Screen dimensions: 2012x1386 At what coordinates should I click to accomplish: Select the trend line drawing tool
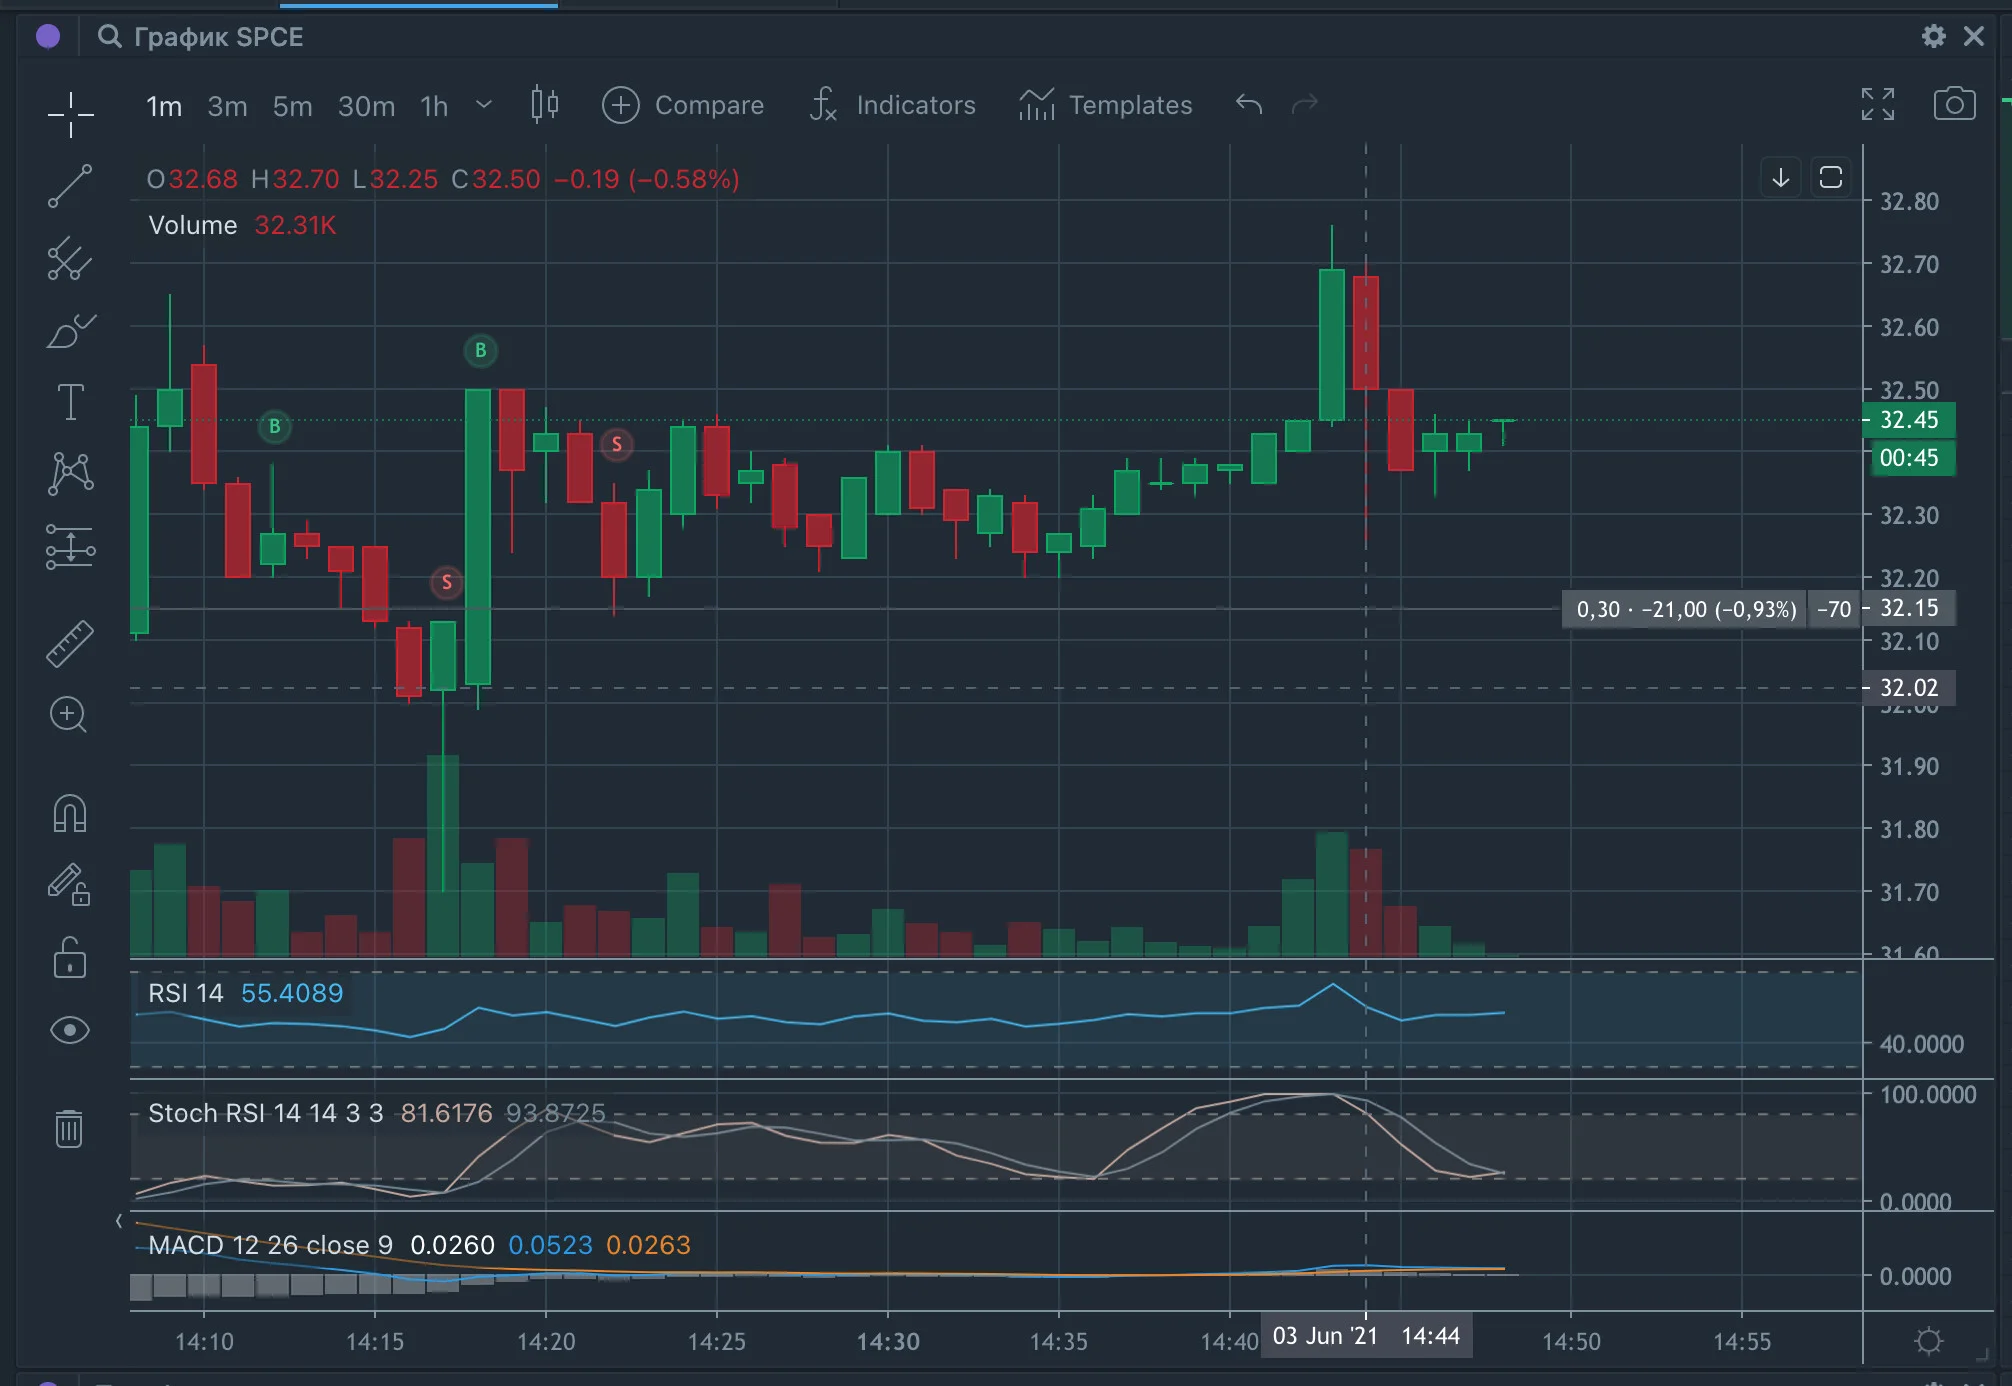(x=70, y=187)
